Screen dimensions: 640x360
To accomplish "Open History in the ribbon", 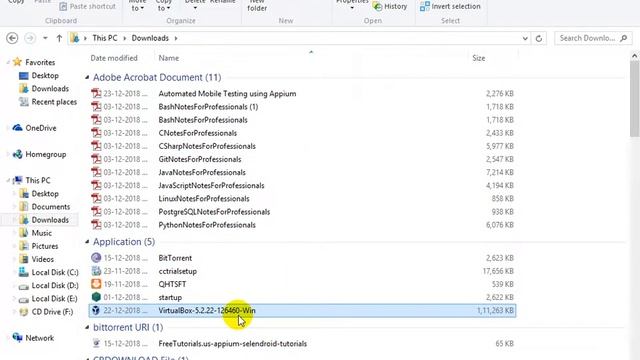I will point(390,6).
